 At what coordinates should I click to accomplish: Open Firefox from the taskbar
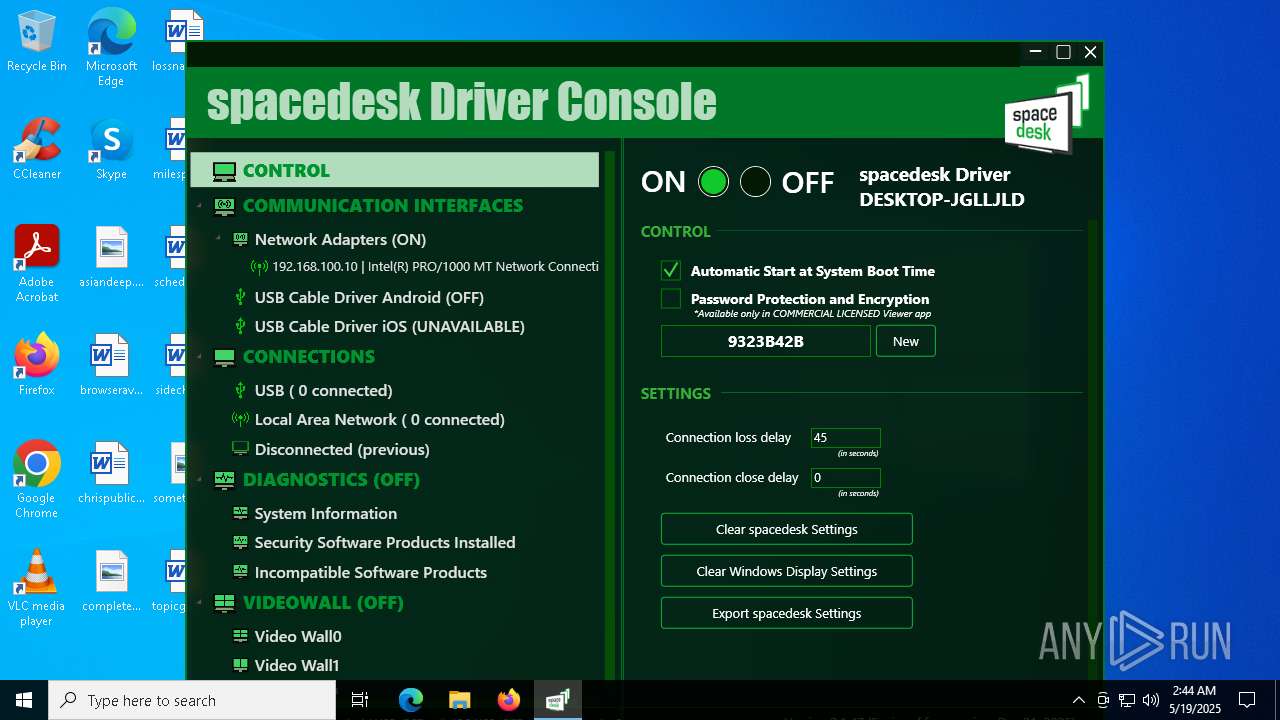click(508, 700)
